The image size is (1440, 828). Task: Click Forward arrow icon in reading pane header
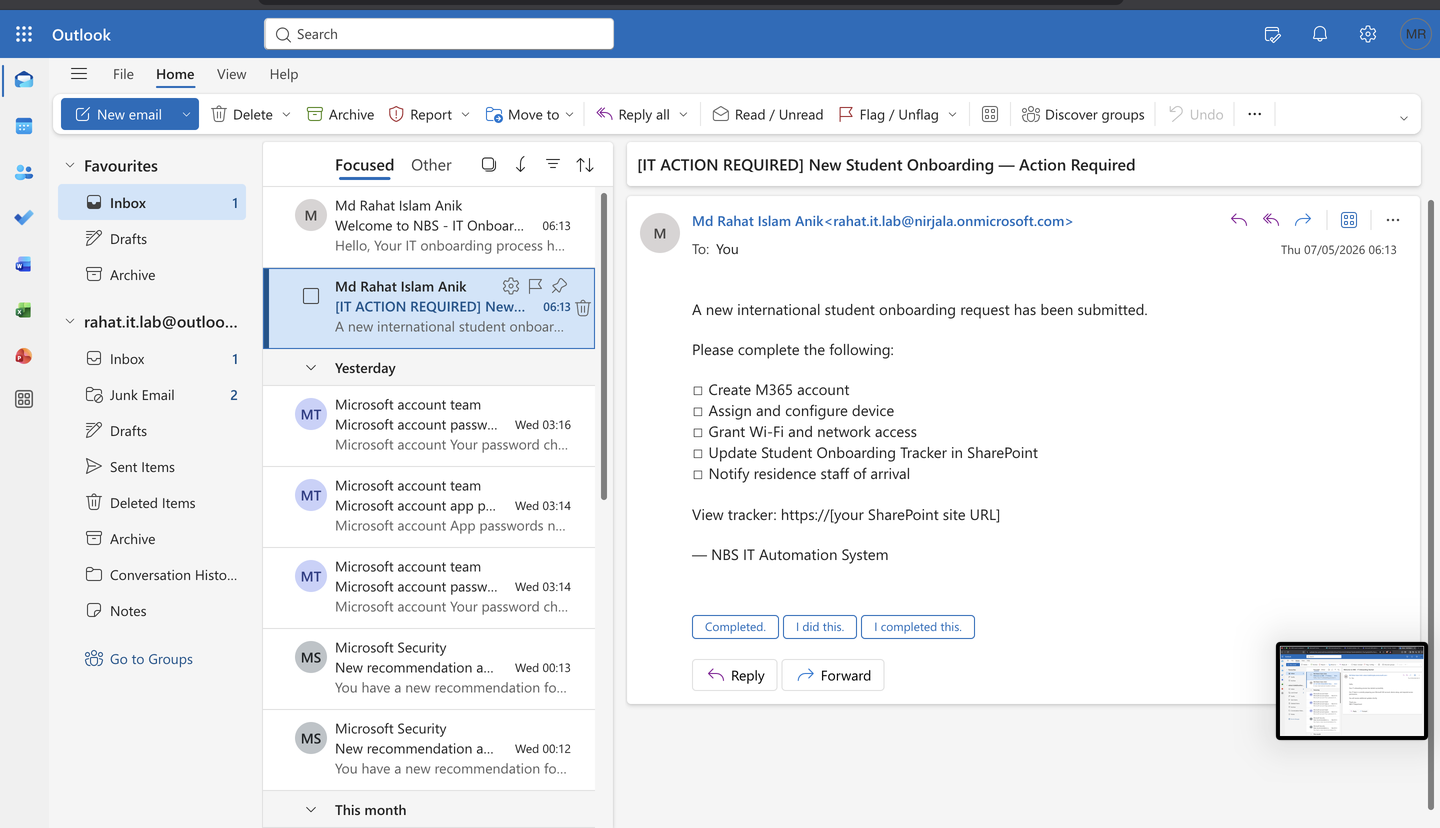[1303, 220]
